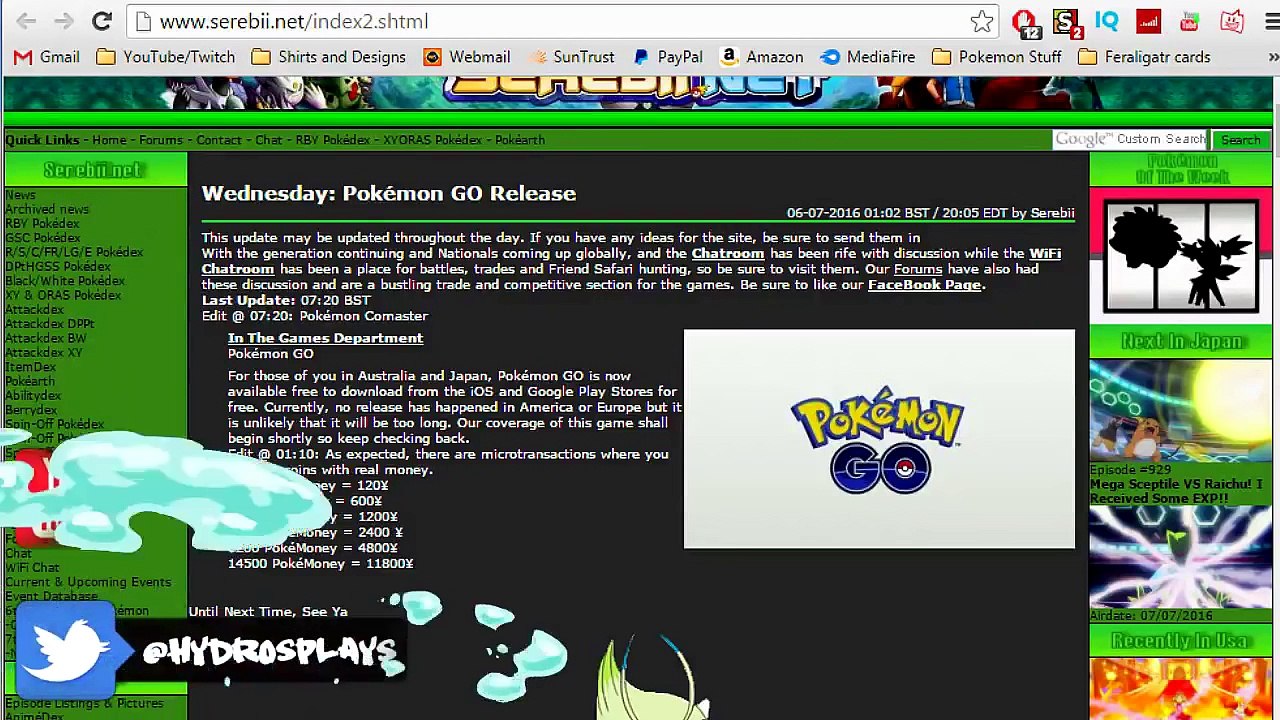Image resolution: width=1280 pixels, height=720 pixels.
Task: Click the page info icon in address bar
Action: pos(143,21)
